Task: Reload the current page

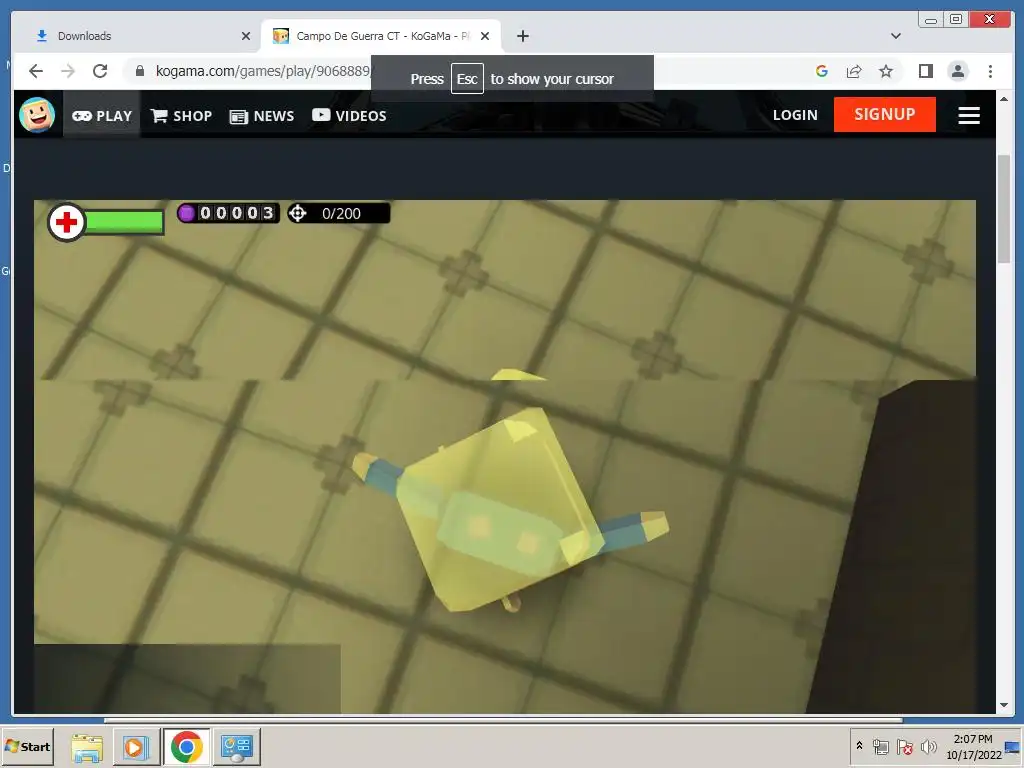Action: tap(100, 71)
